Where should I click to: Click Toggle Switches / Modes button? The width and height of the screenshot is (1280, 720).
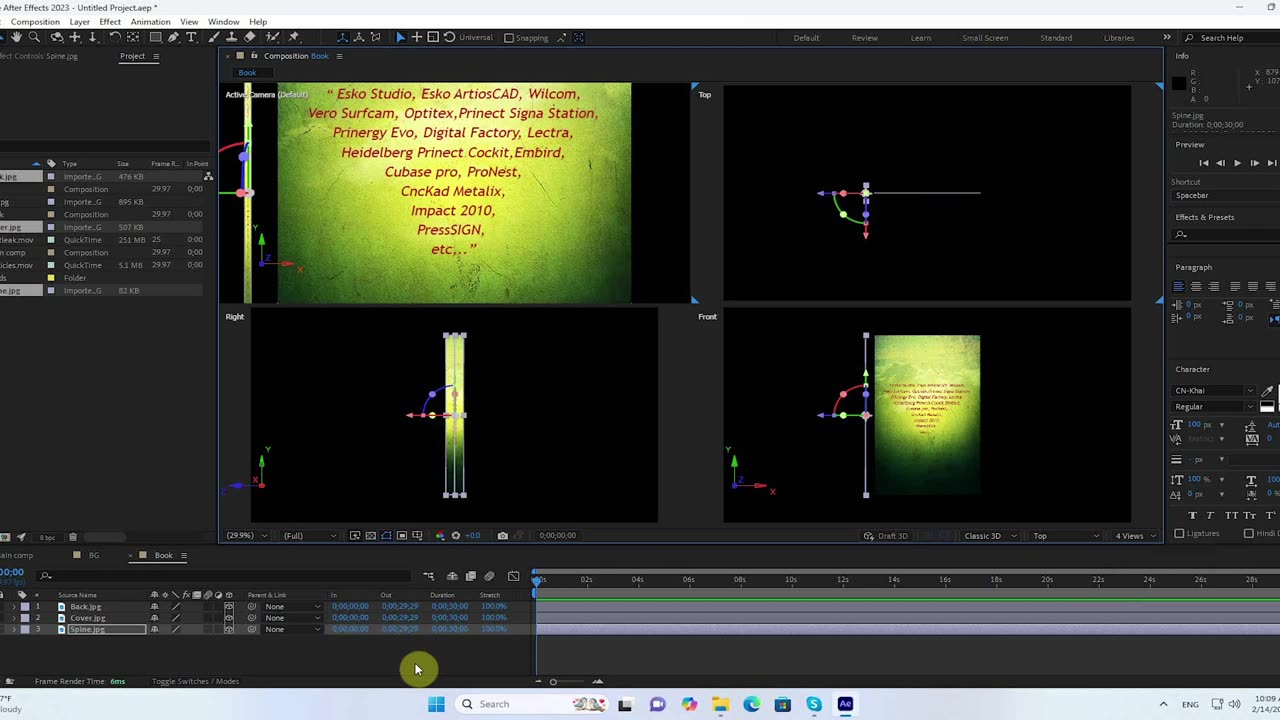pyautogui.click(x=195, y=682)
